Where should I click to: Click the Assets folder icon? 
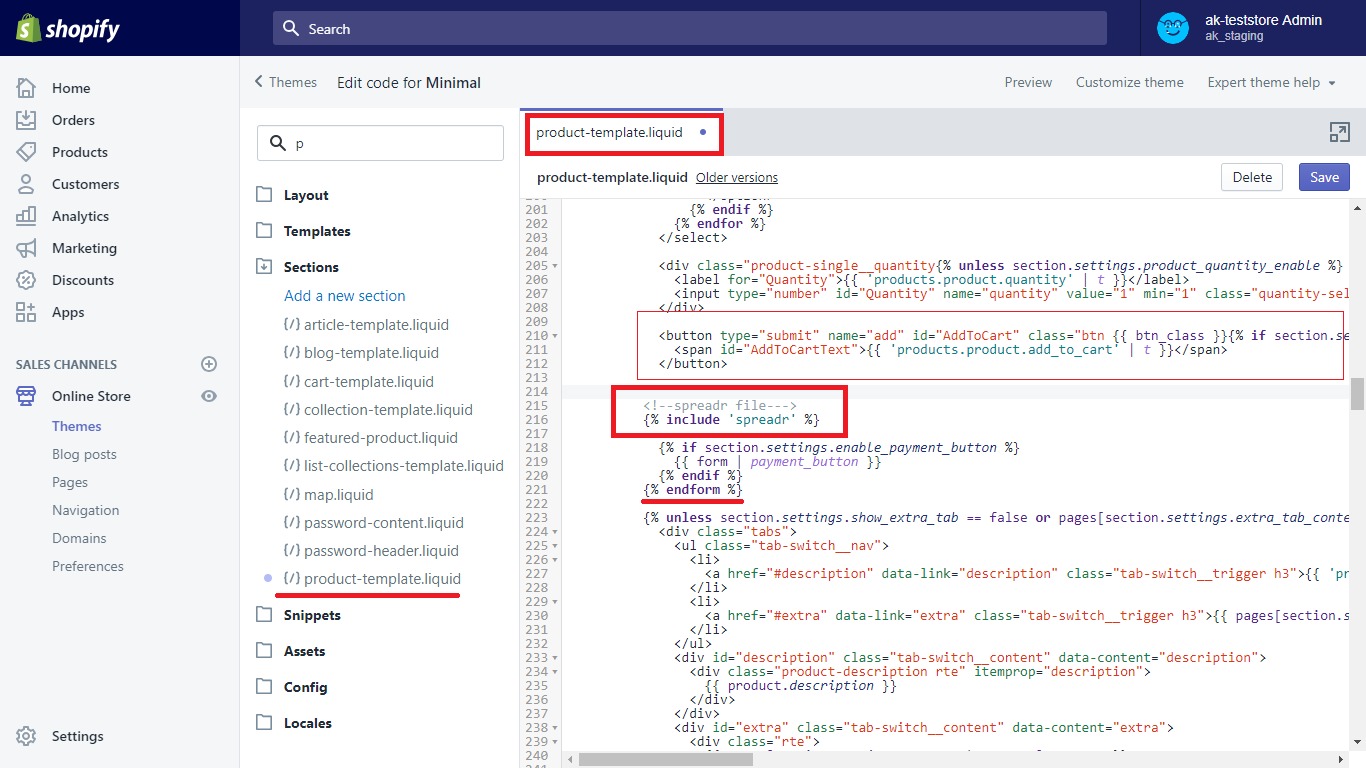264,651
